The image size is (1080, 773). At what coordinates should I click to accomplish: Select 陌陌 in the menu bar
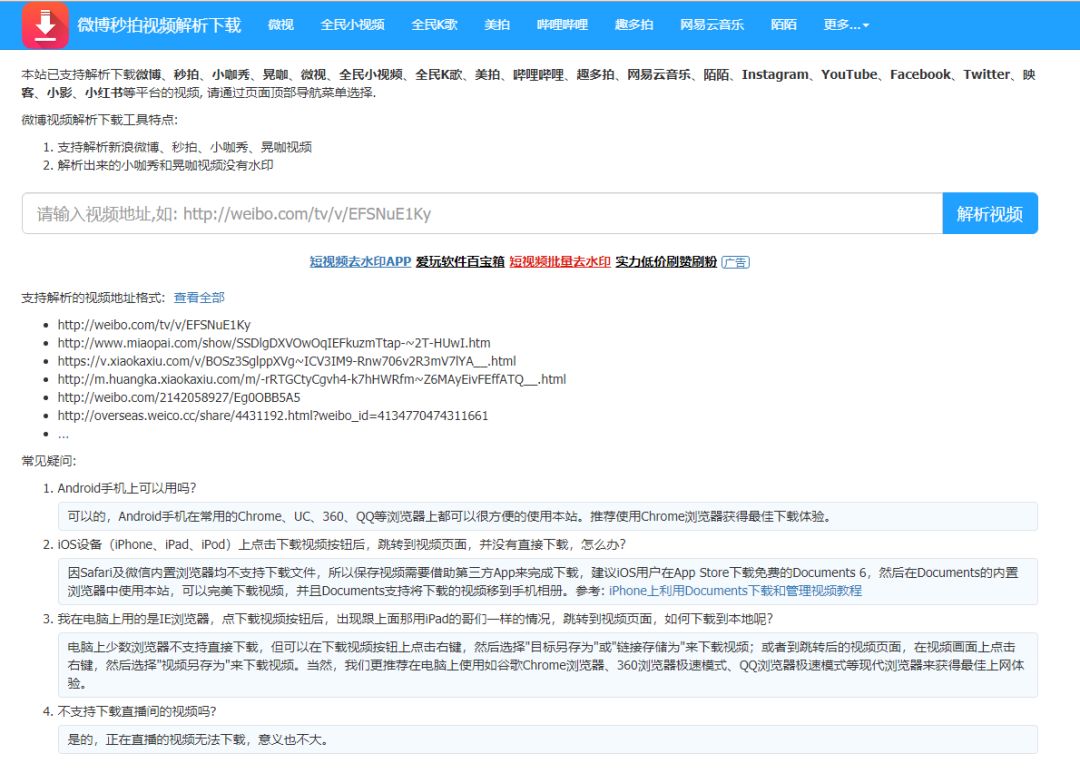784,25
